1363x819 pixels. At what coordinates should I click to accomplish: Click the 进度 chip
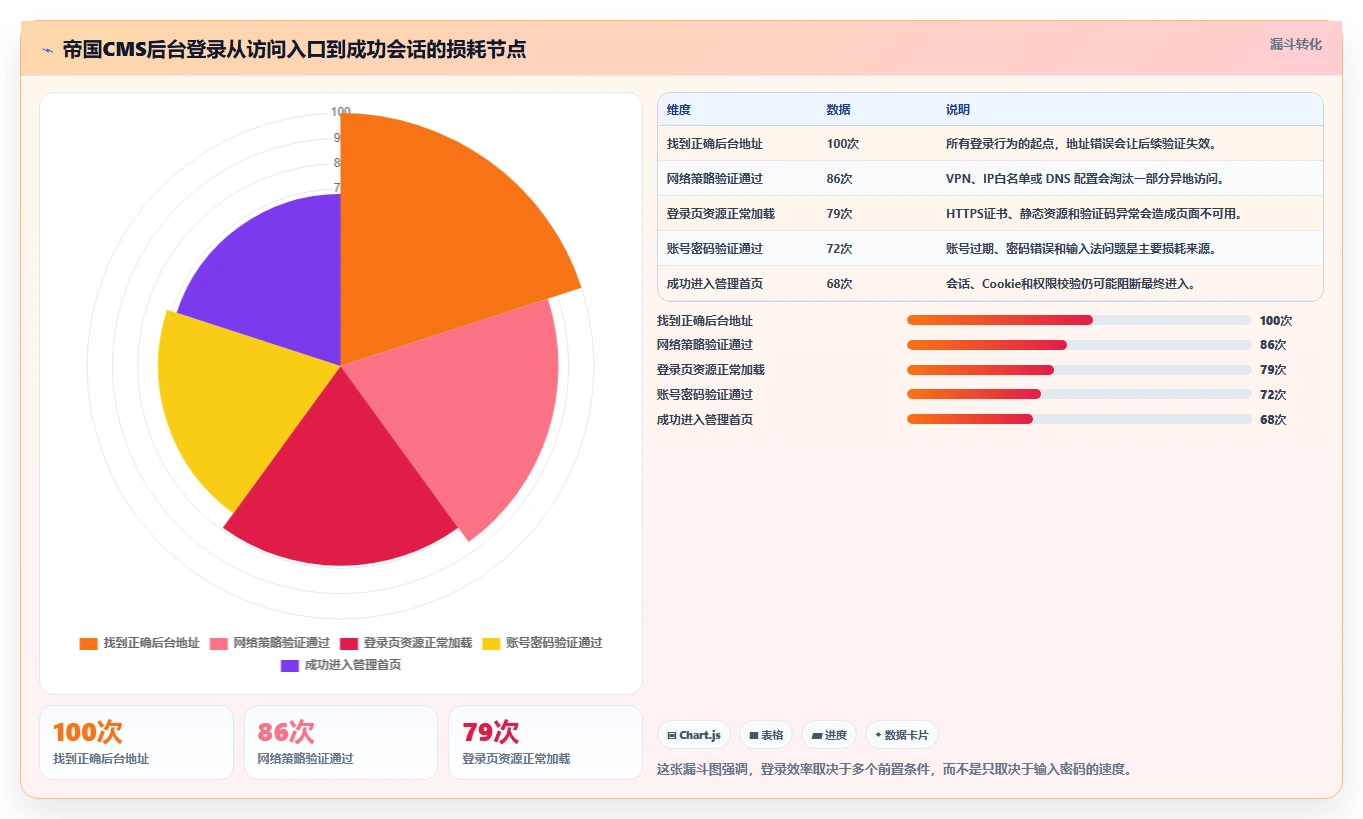[x=829, y=735]
